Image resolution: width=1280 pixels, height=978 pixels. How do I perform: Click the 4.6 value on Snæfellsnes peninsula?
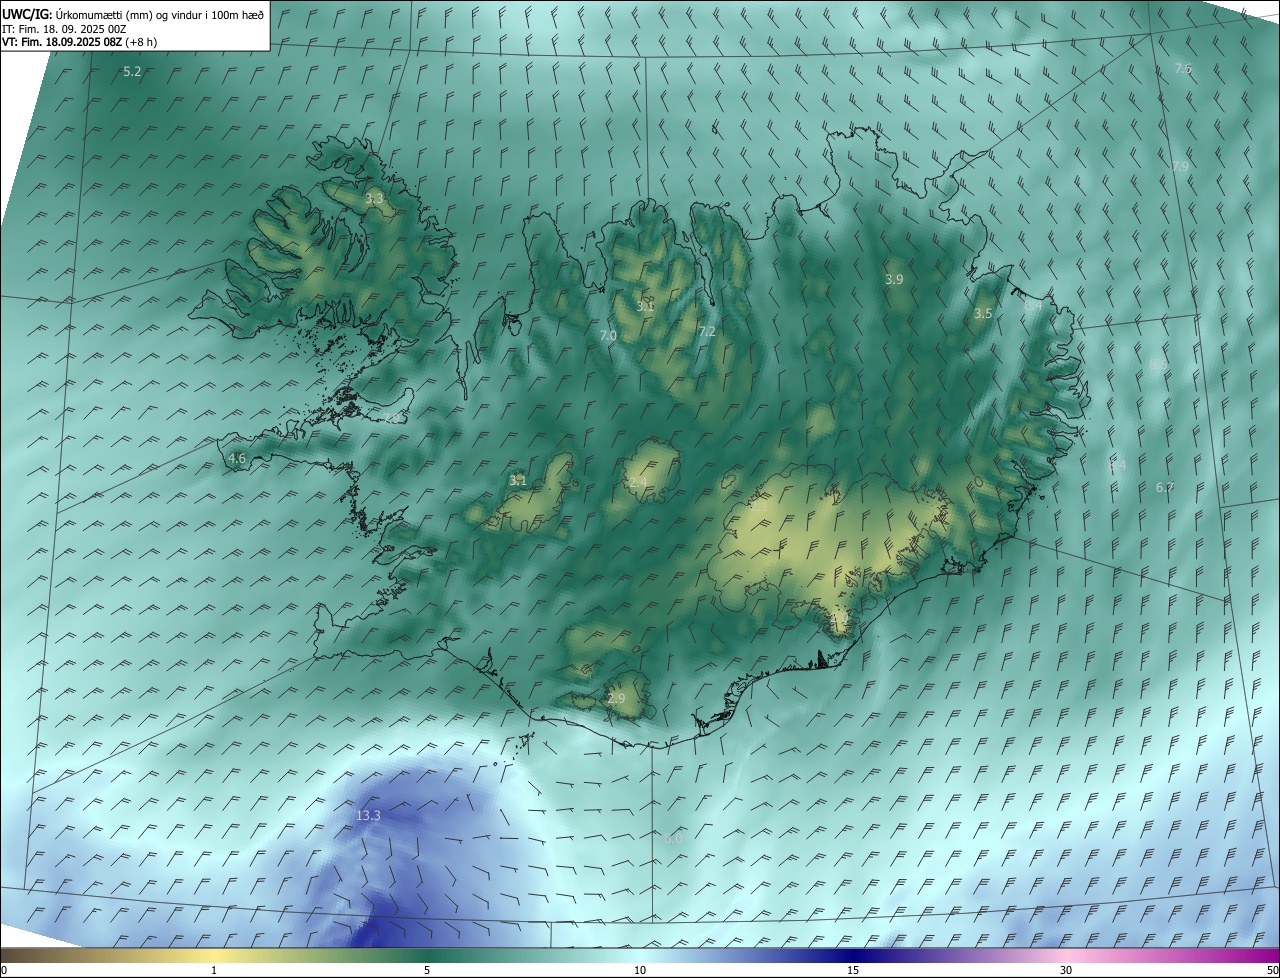coord(237,459)
